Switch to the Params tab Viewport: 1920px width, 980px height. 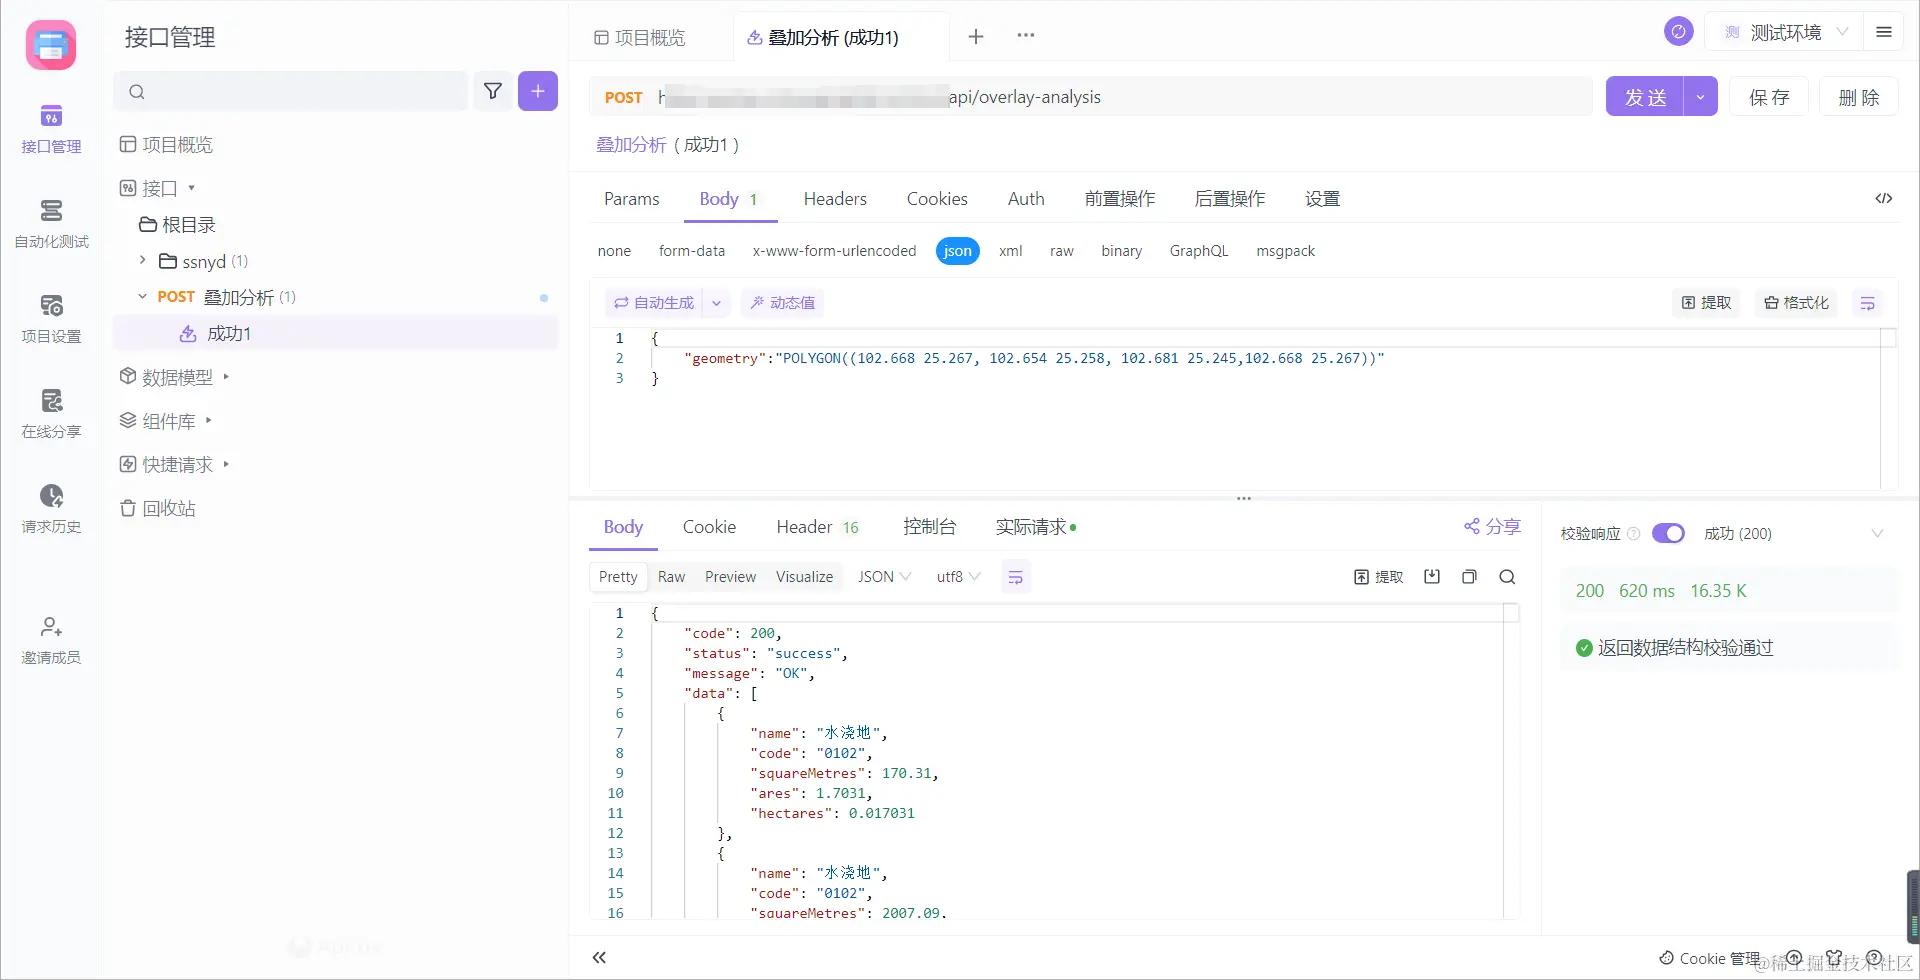pyautogui.click(x=632, y=199)
